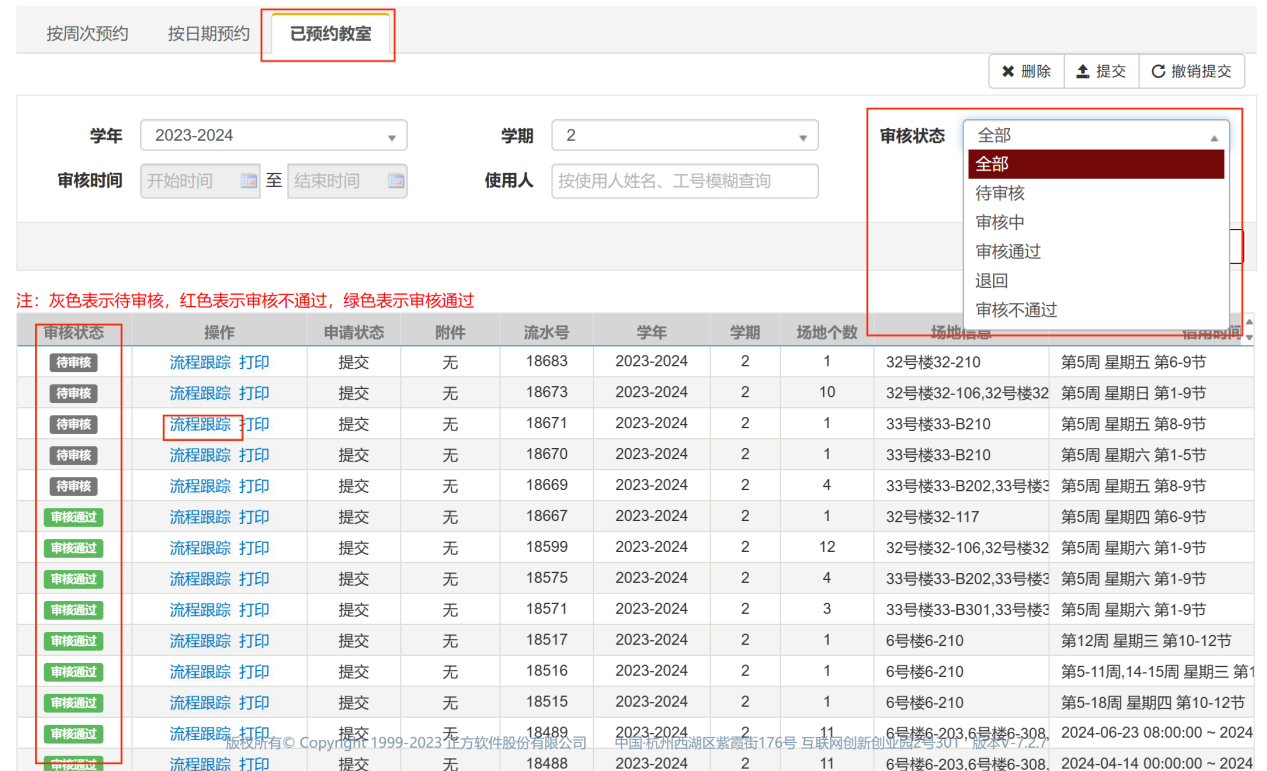Switch to the 按日期预约 tab
1267x771 pixels.
(x=209, y=34)
